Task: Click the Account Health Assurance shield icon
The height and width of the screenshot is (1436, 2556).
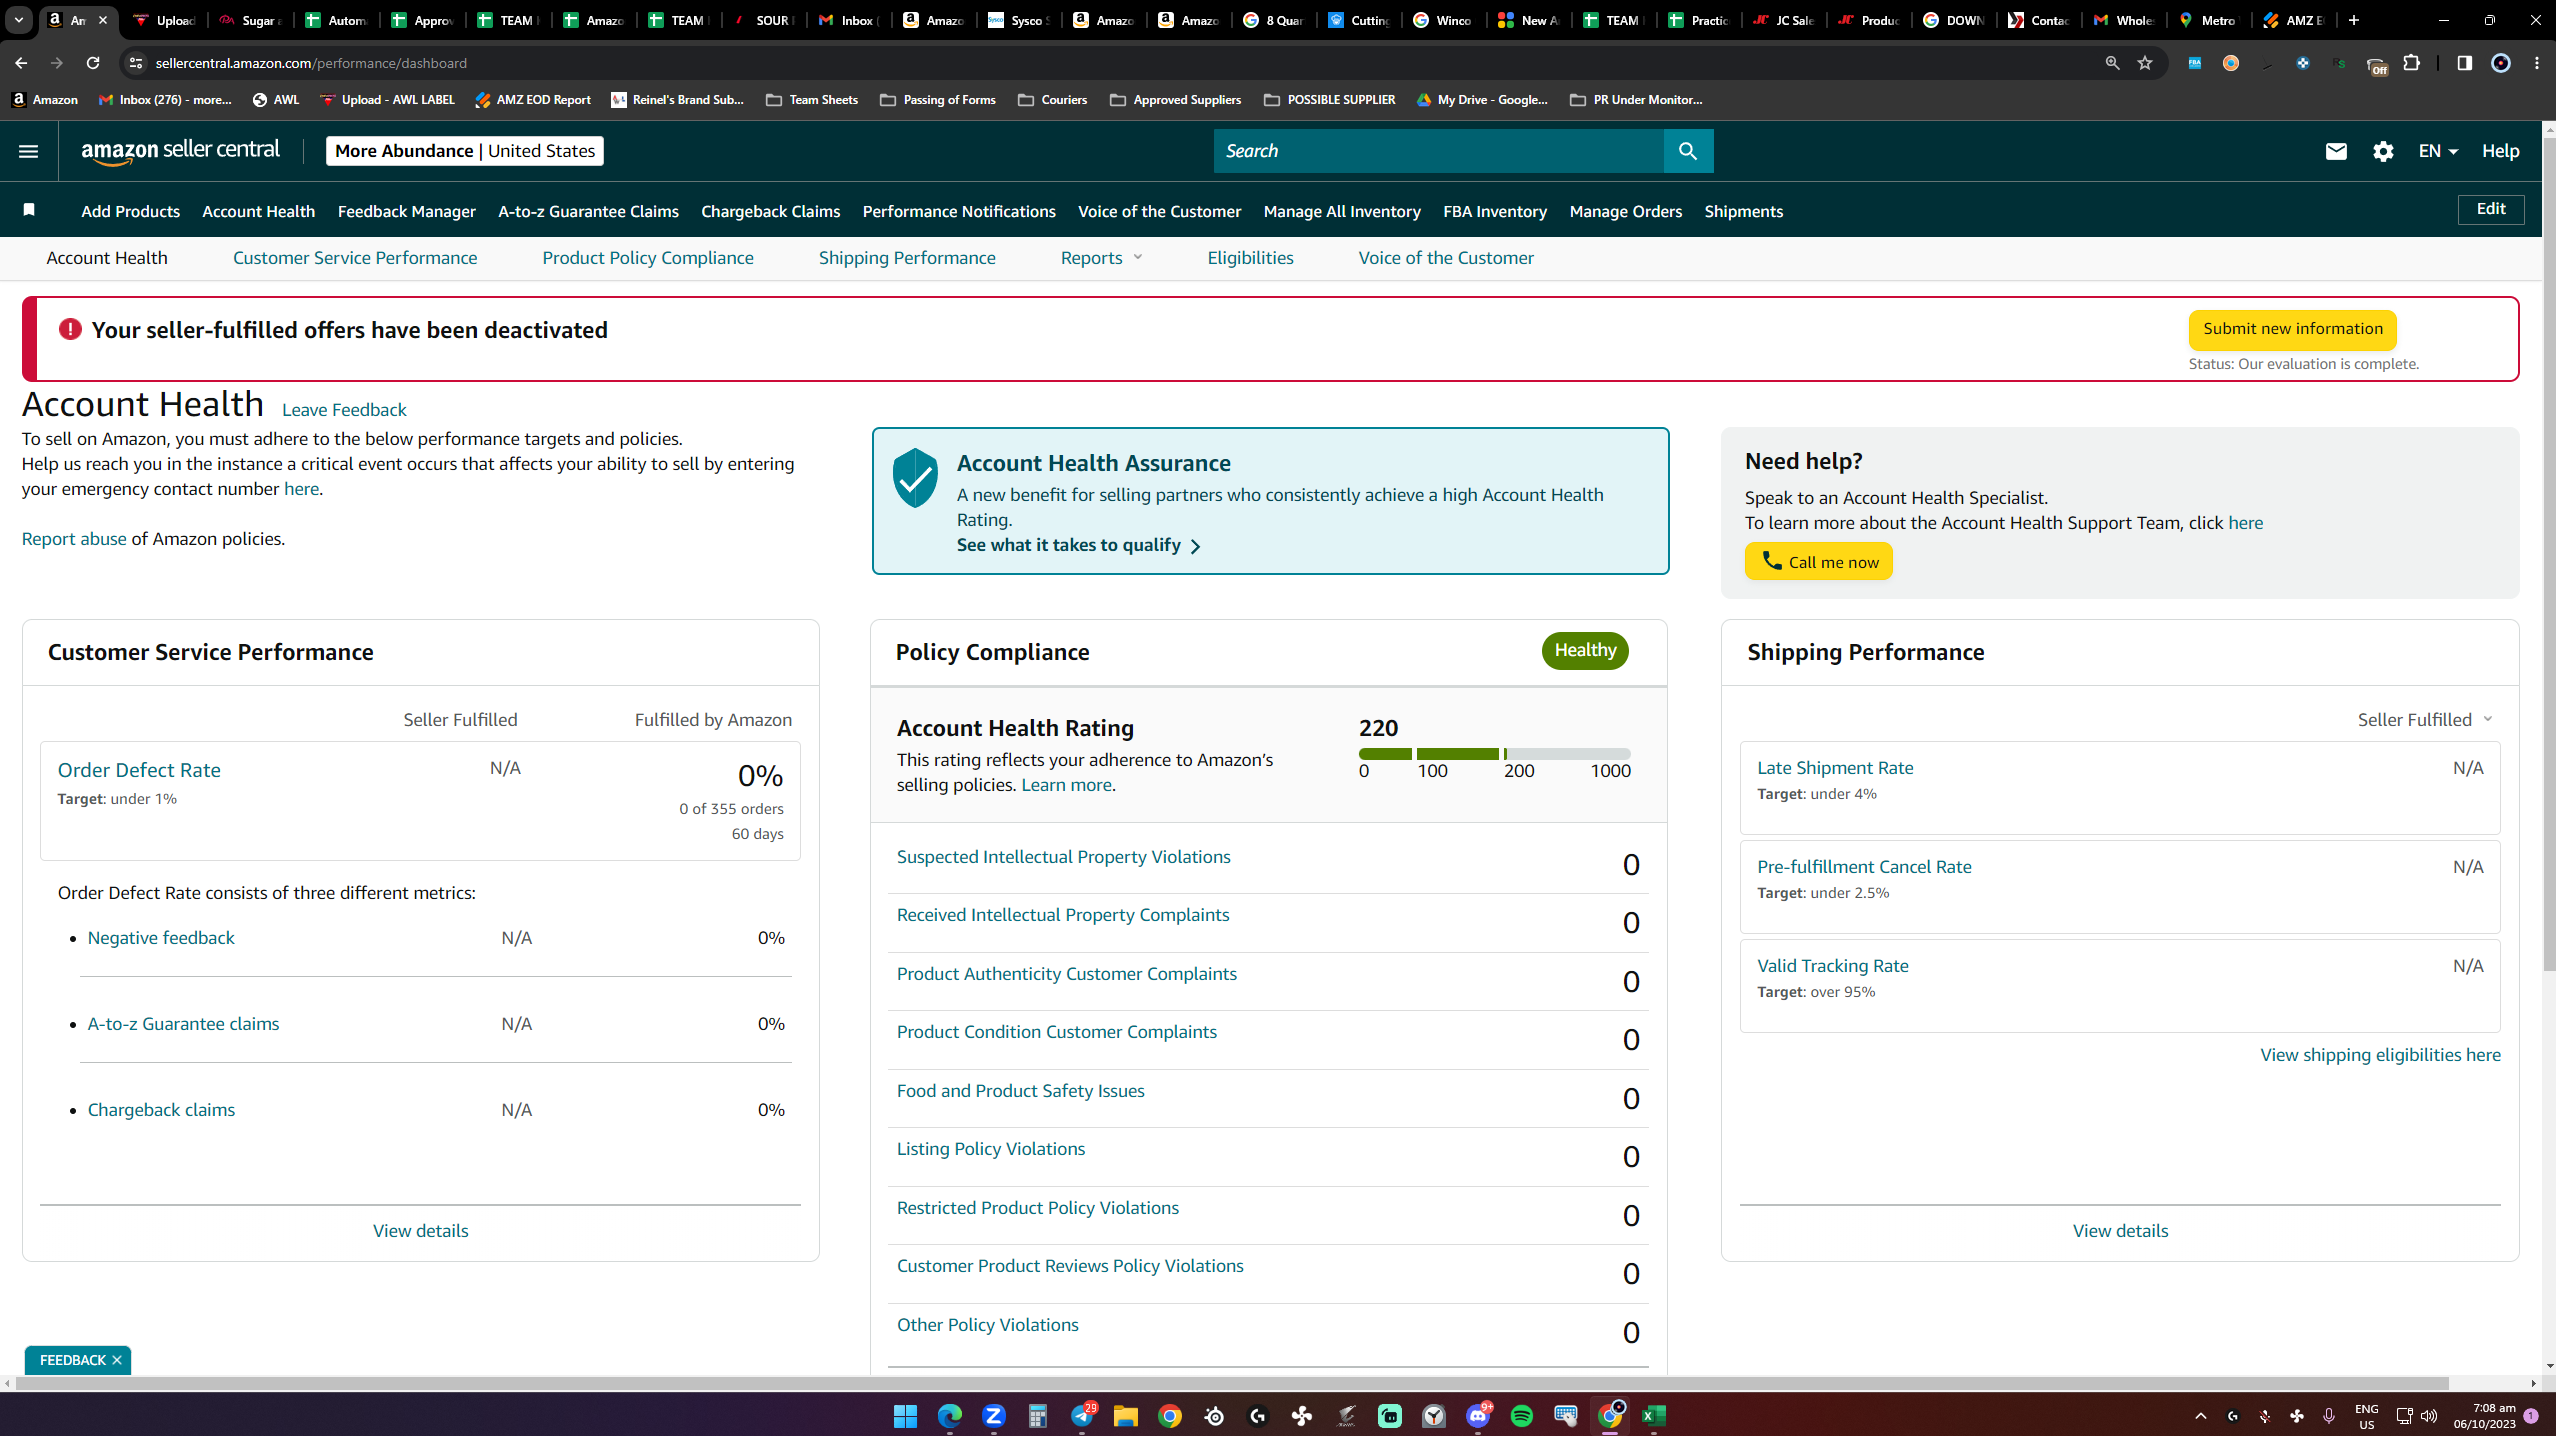Action: 915,478
